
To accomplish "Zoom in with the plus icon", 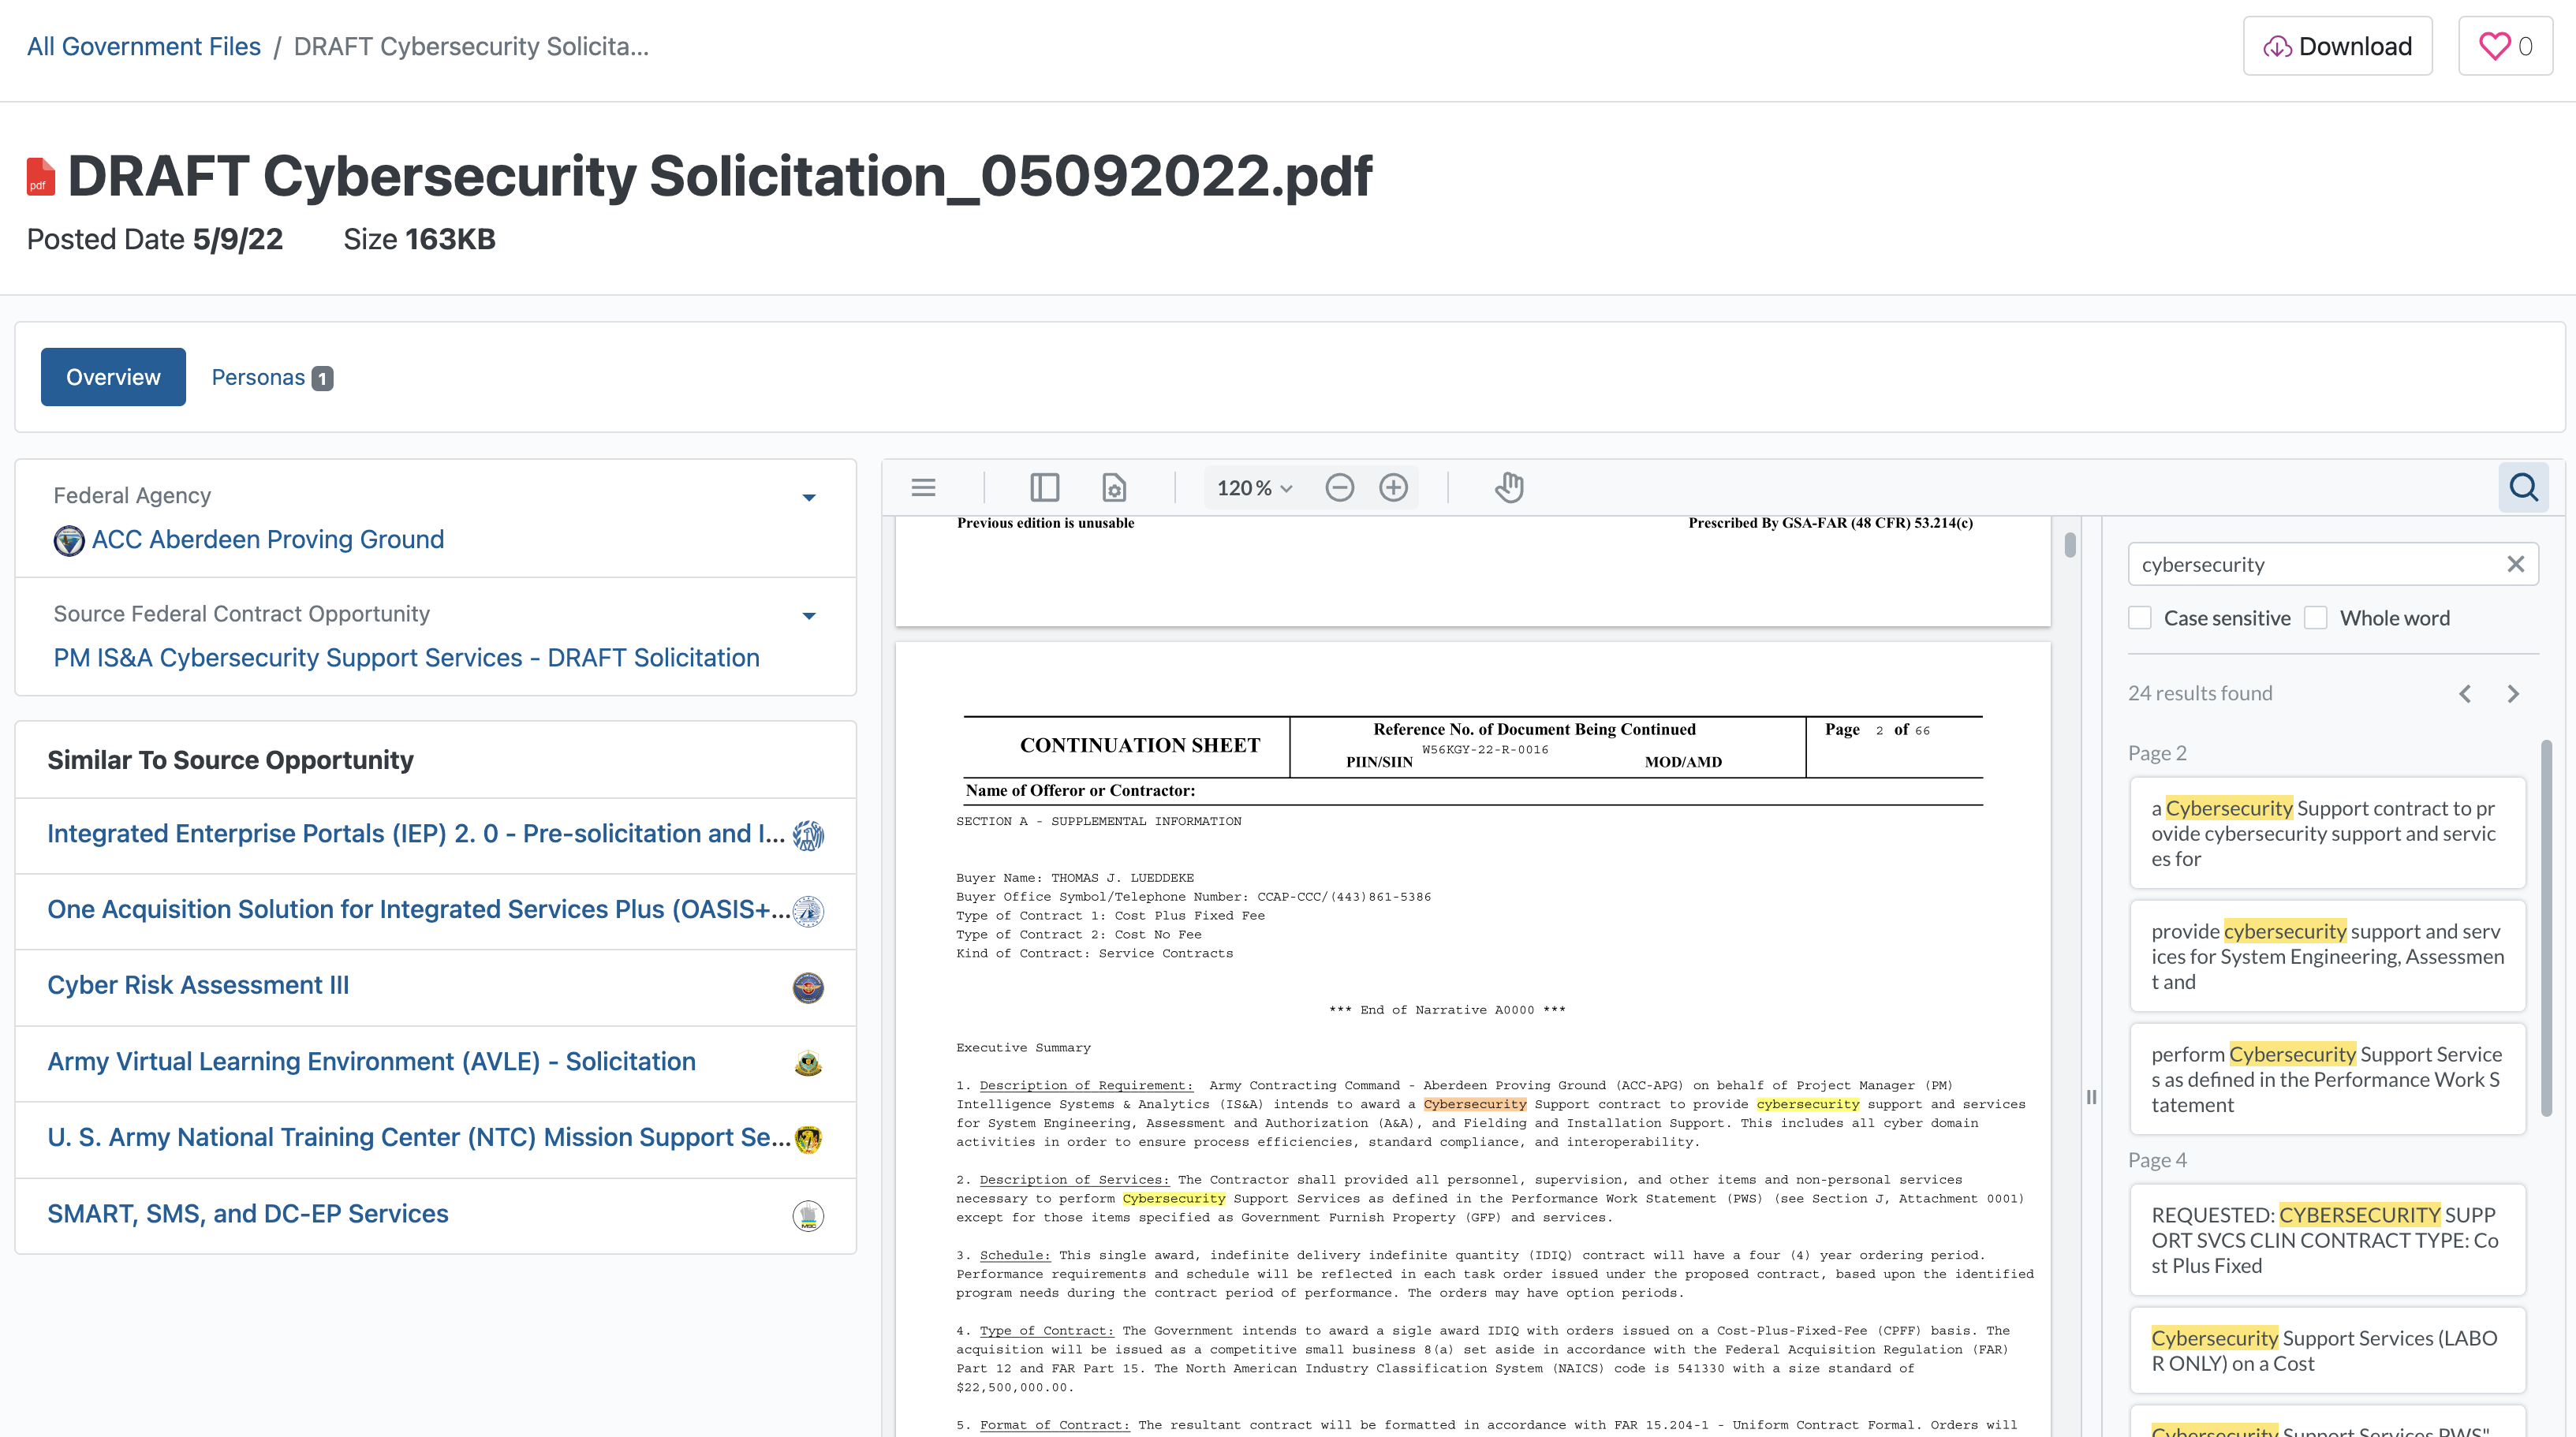I will tap(1393, 488).
